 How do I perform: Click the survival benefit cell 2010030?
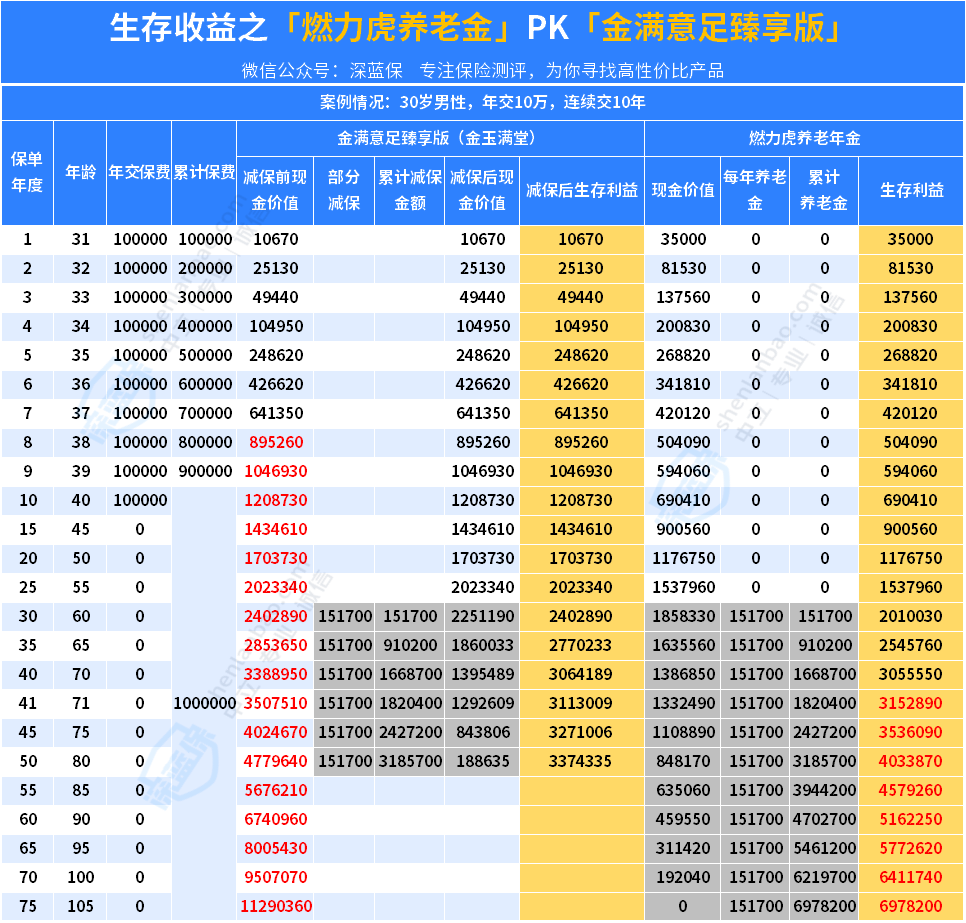[911, 616]
